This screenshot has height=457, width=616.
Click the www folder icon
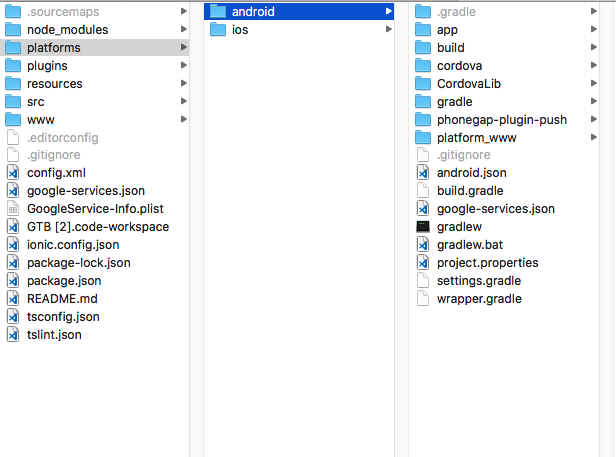click(x=13, y=120)
